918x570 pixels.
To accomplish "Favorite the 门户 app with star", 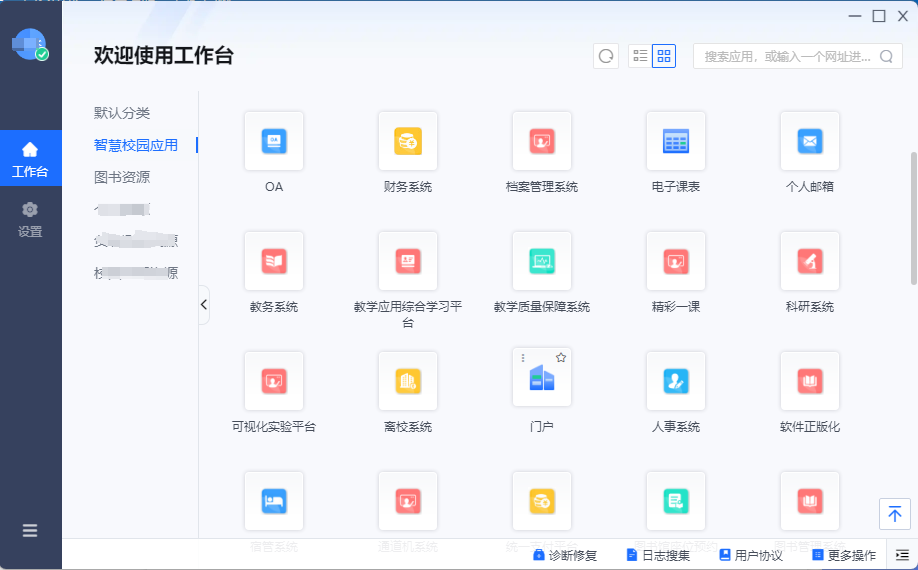I will click(x=561, y=358).
